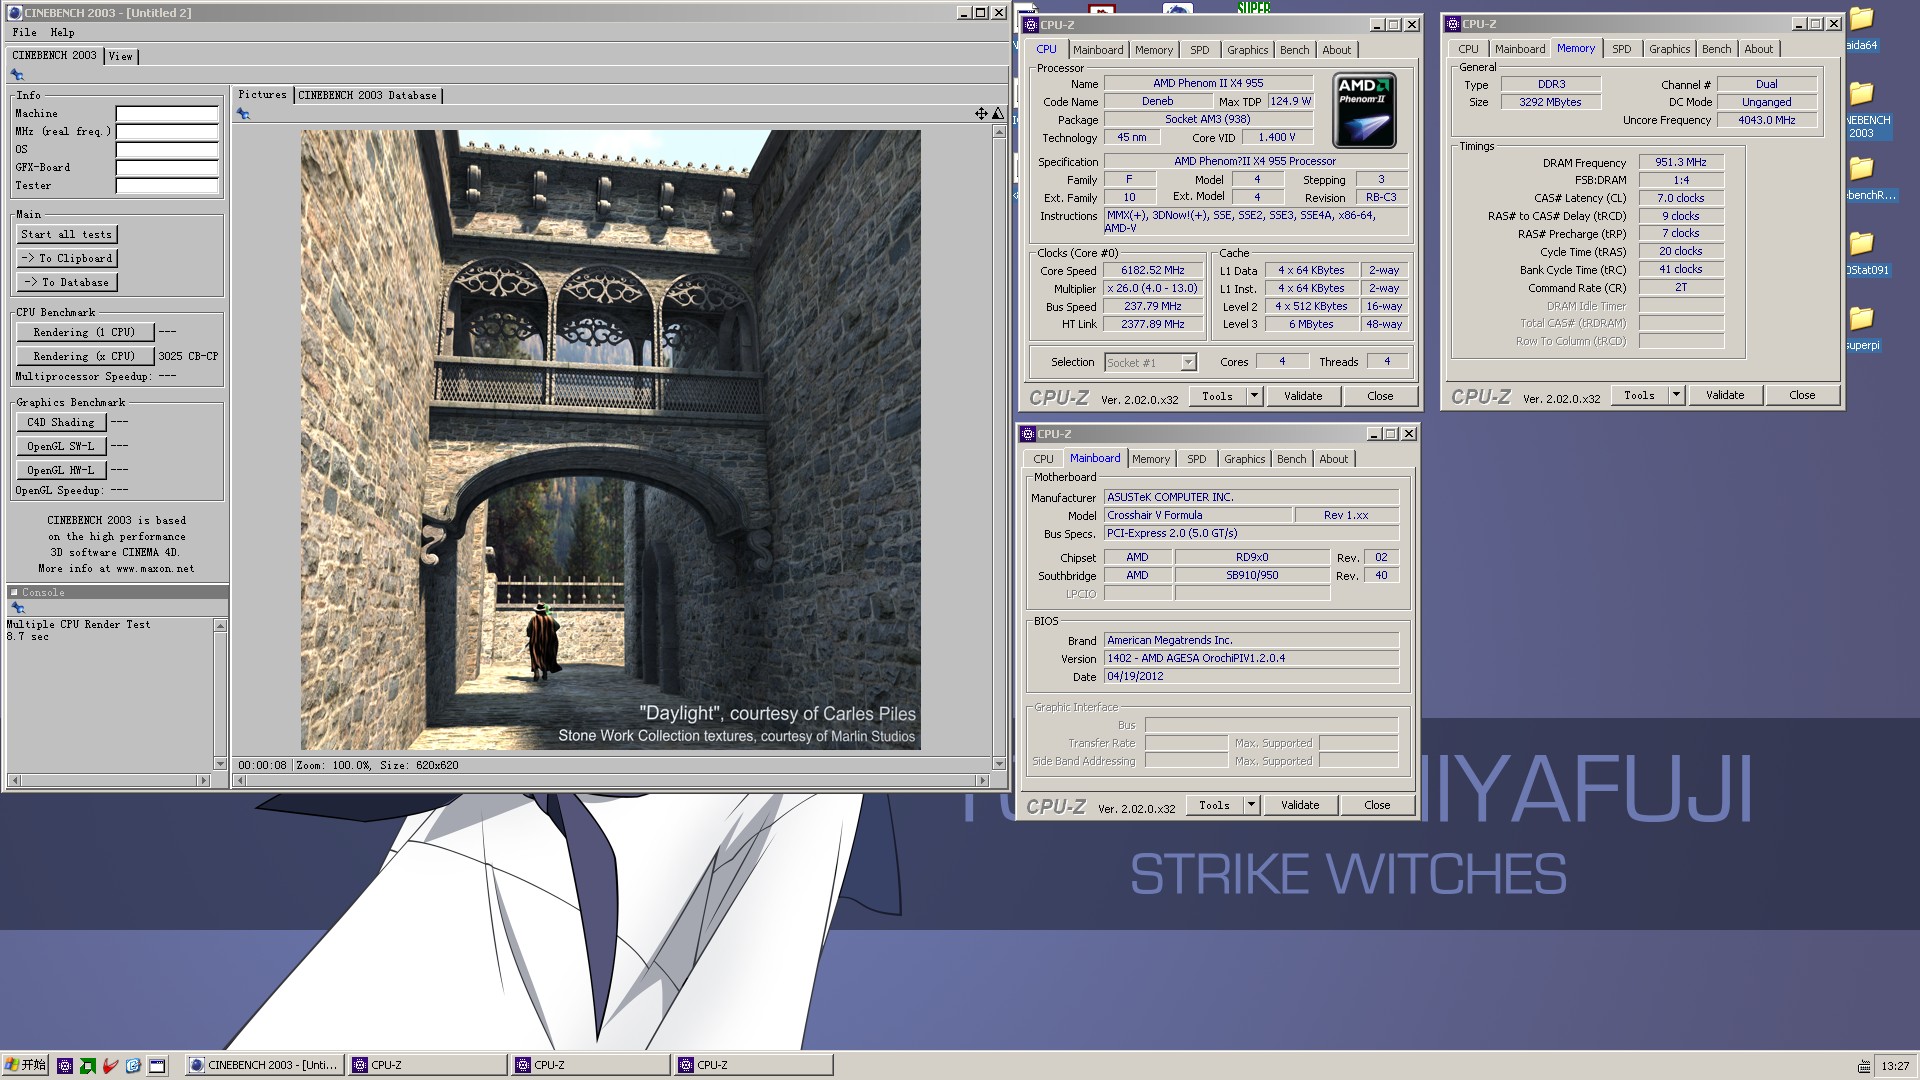Click the To Clipboard button
The width and height of the screenshot is (1920, 1080).
[67, 258]
